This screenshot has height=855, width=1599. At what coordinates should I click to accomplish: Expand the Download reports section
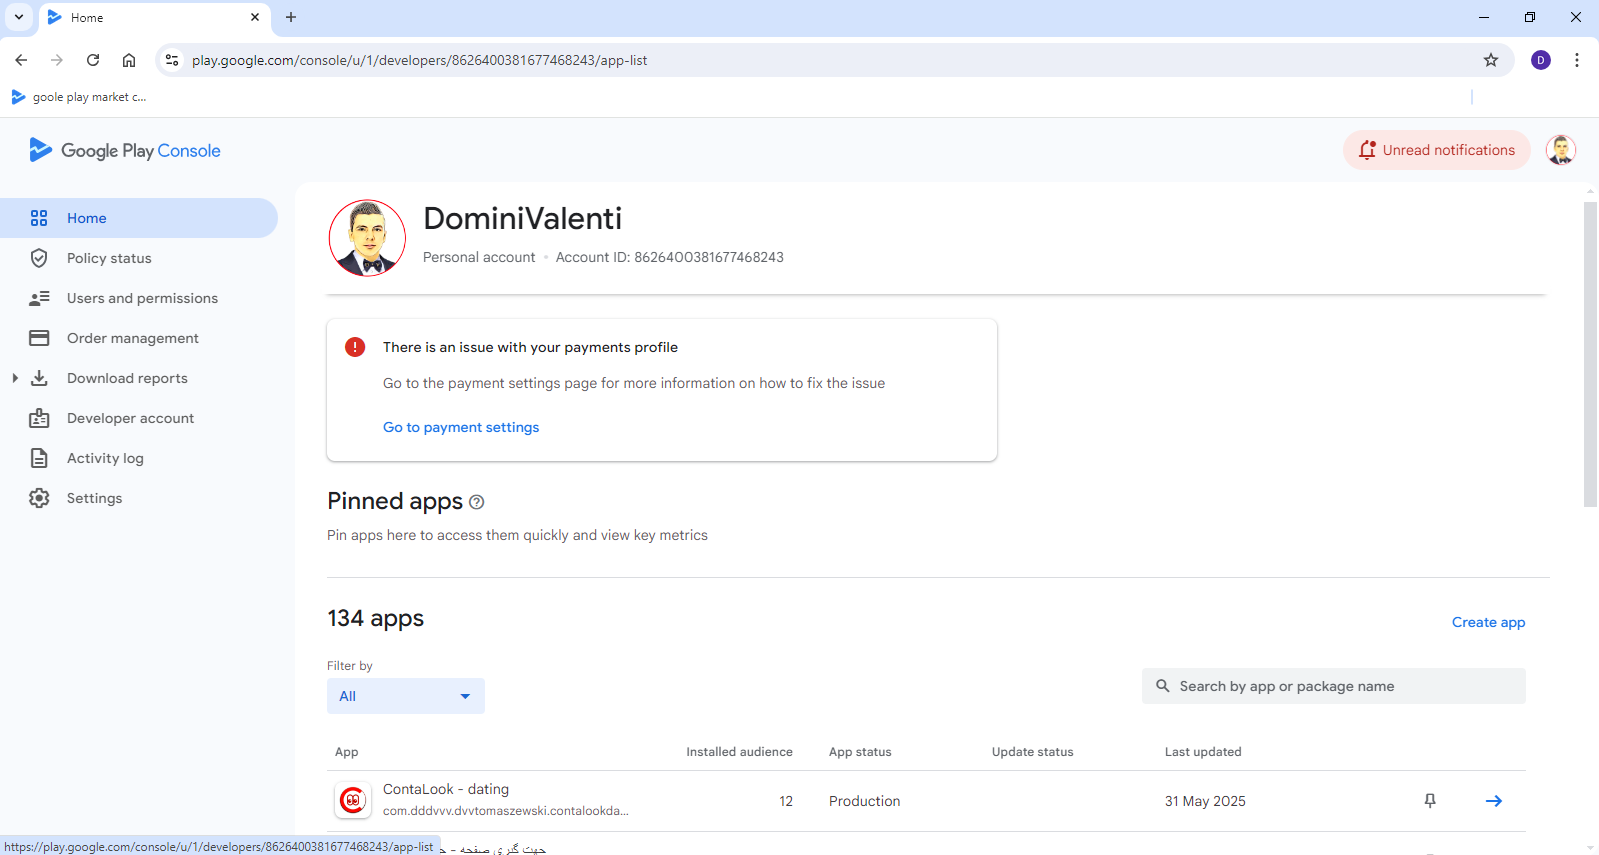[15, 378]
